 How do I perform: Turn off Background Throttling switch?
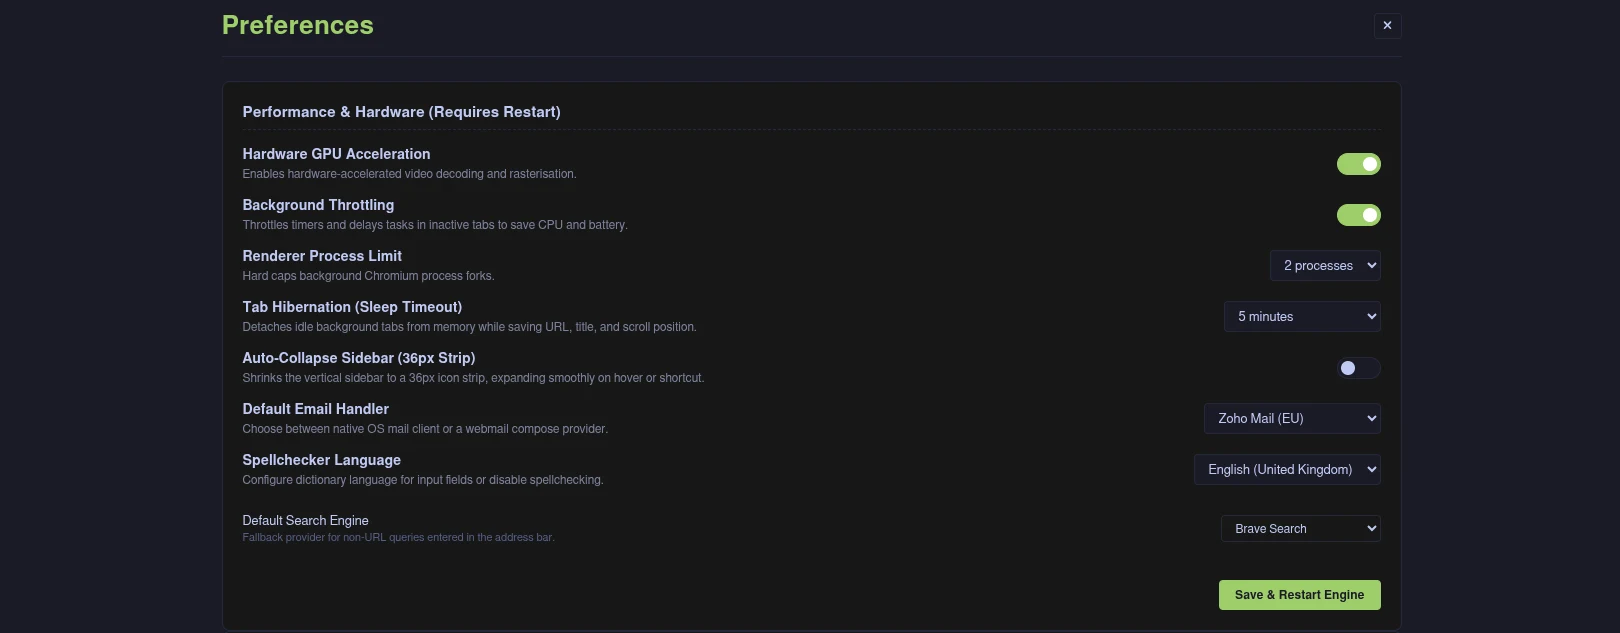coord(1358,215)
